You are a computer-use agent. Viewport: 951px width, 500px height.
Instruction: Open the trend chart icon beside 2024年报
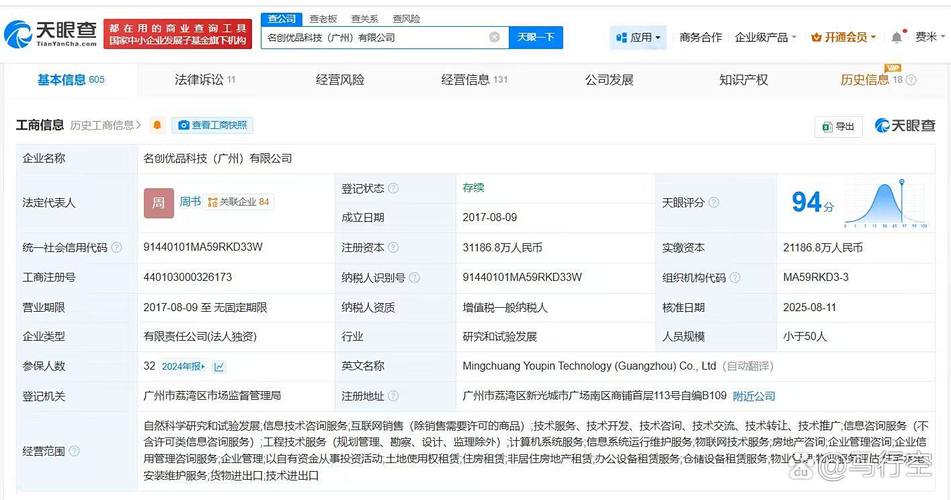pyautogui.click(x=220, y=367)
